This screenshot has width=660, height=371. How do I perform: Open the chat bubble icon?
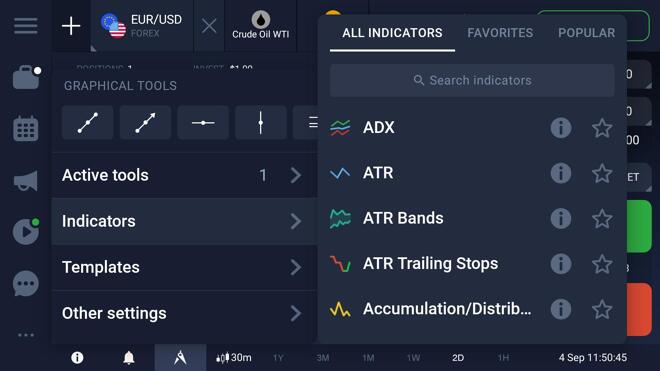26,283
